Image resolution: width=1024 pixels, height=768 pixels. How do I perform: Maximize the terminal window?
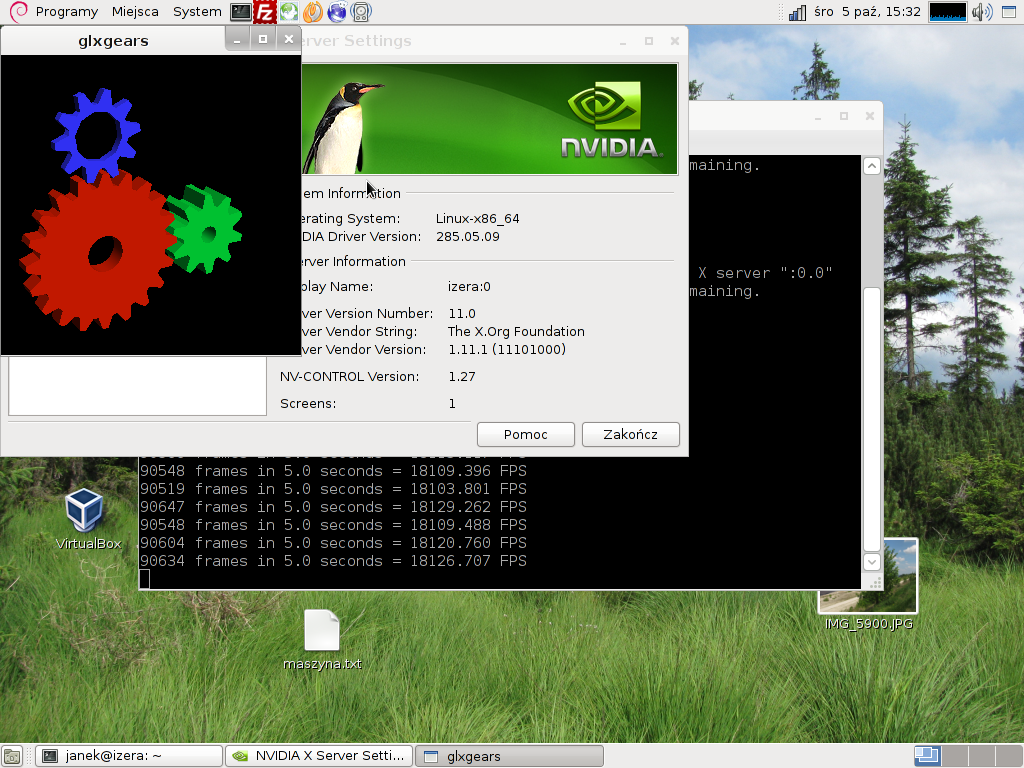(844, 116)
